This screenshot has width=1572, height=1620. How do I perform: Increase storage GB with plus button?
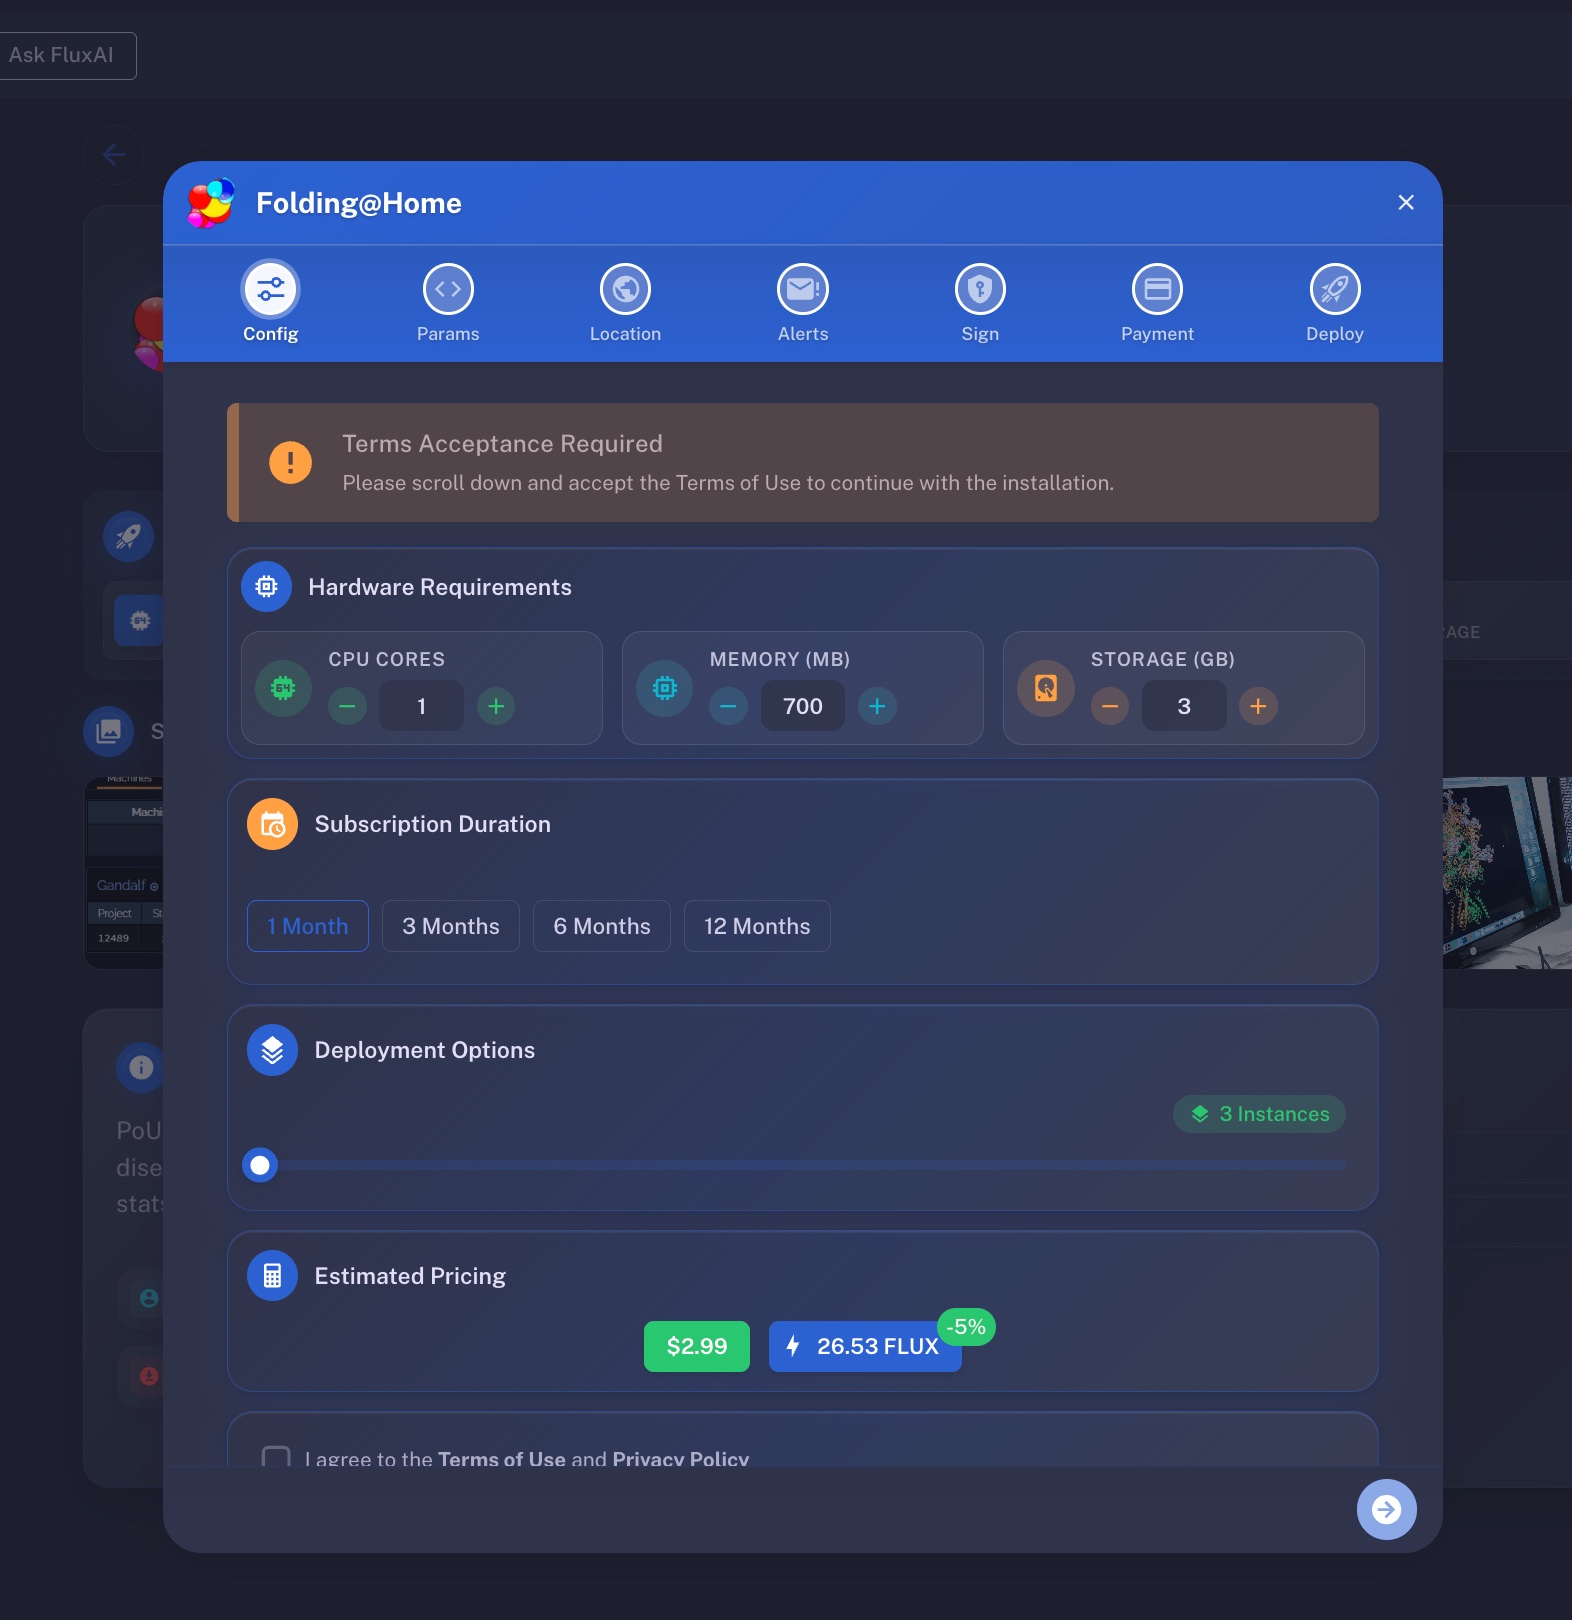[x=1258, y=706]
